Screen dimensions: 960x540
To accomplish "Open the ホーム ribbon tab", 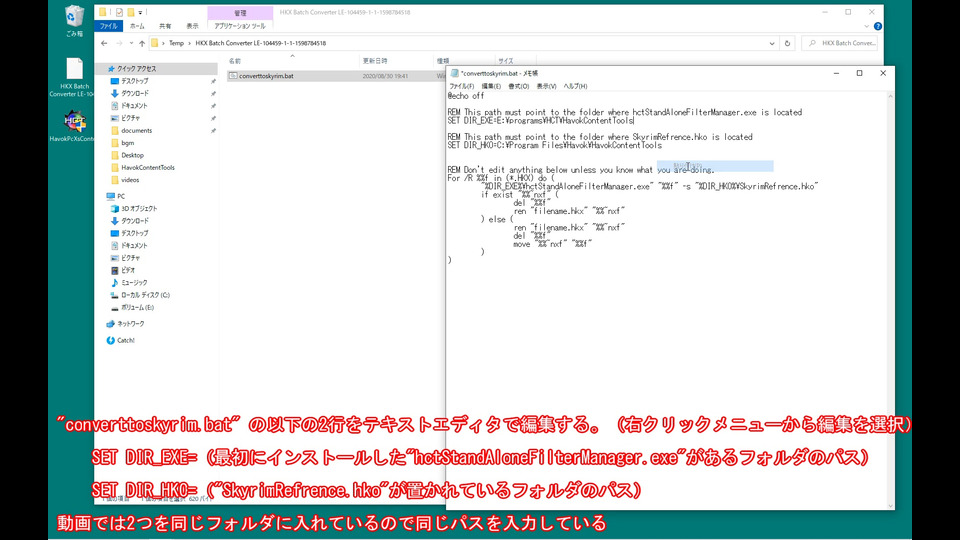I will [137, 26].
